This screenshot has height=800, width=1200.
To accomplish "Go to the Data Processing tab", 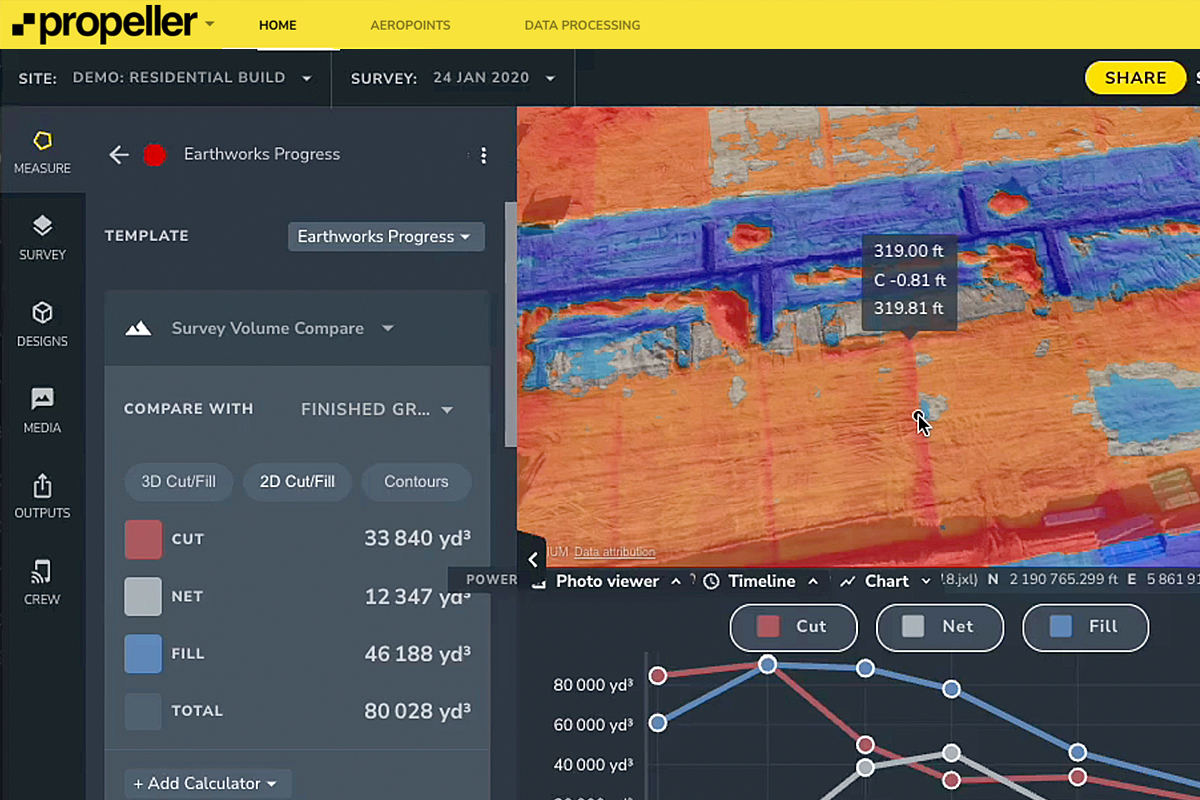I will (582, 25).
